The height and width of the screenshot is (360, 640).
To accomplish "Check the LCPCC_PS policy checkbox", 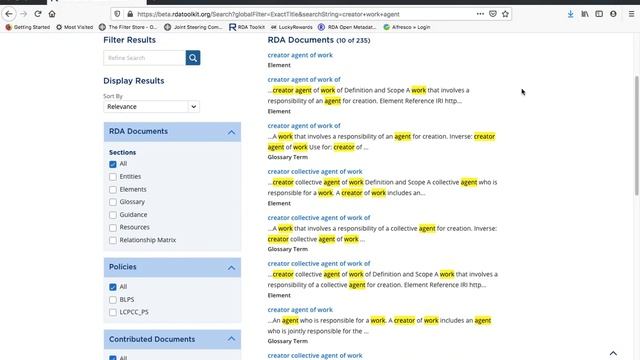I will pyautogui.click(x=113, y=312).
